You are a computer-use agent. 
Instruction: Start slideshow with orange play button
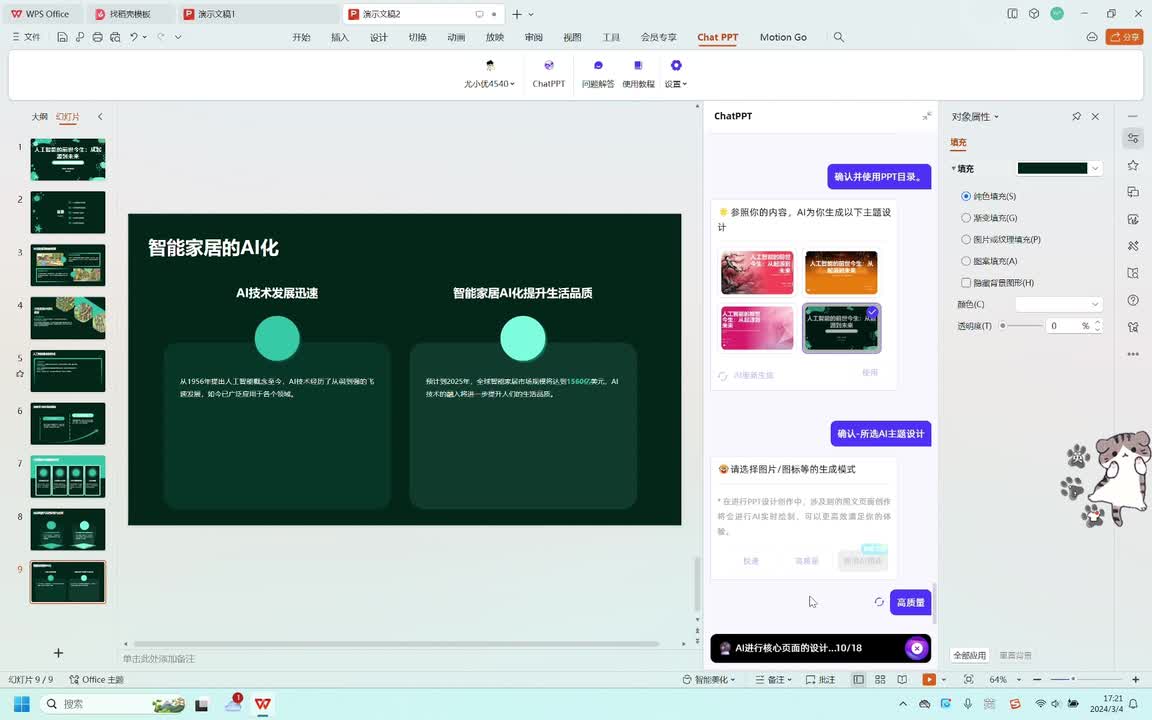(x=929, y=680)
